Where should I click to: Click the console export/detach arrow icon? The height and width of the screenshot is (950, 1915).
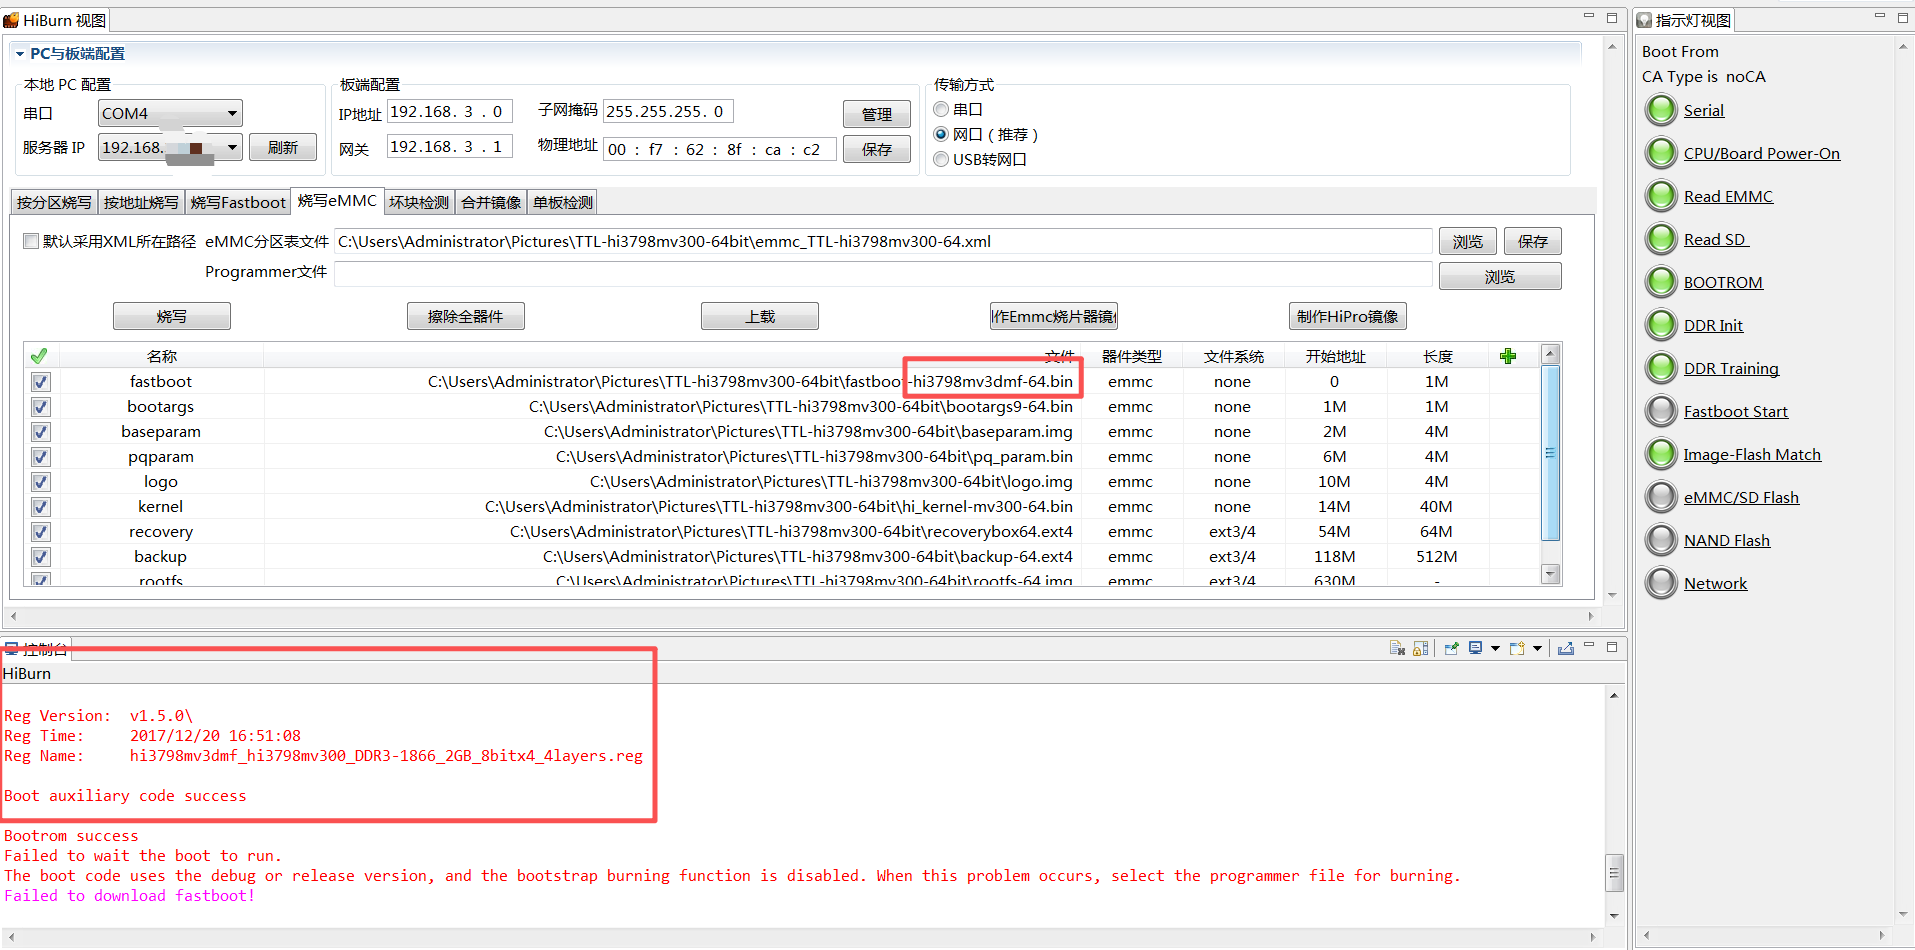pyautogui.click(x=1566, y=649)
